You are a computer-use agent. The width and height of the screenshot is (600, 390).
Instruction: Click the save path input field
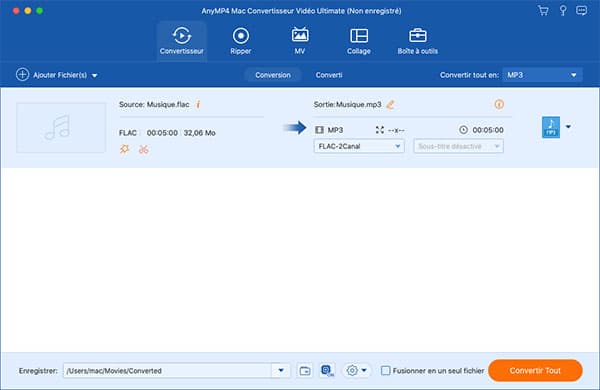coord(167,370)
